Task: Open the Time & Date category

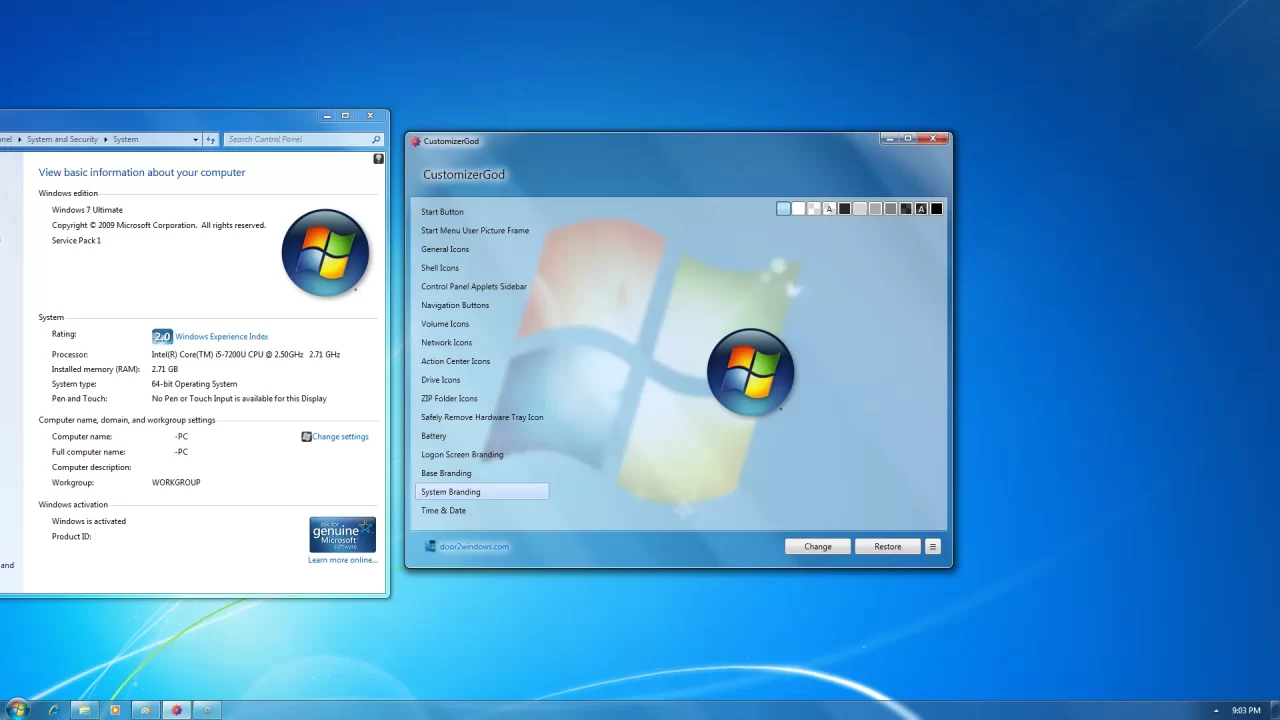Action: click(x=443, y=510)
